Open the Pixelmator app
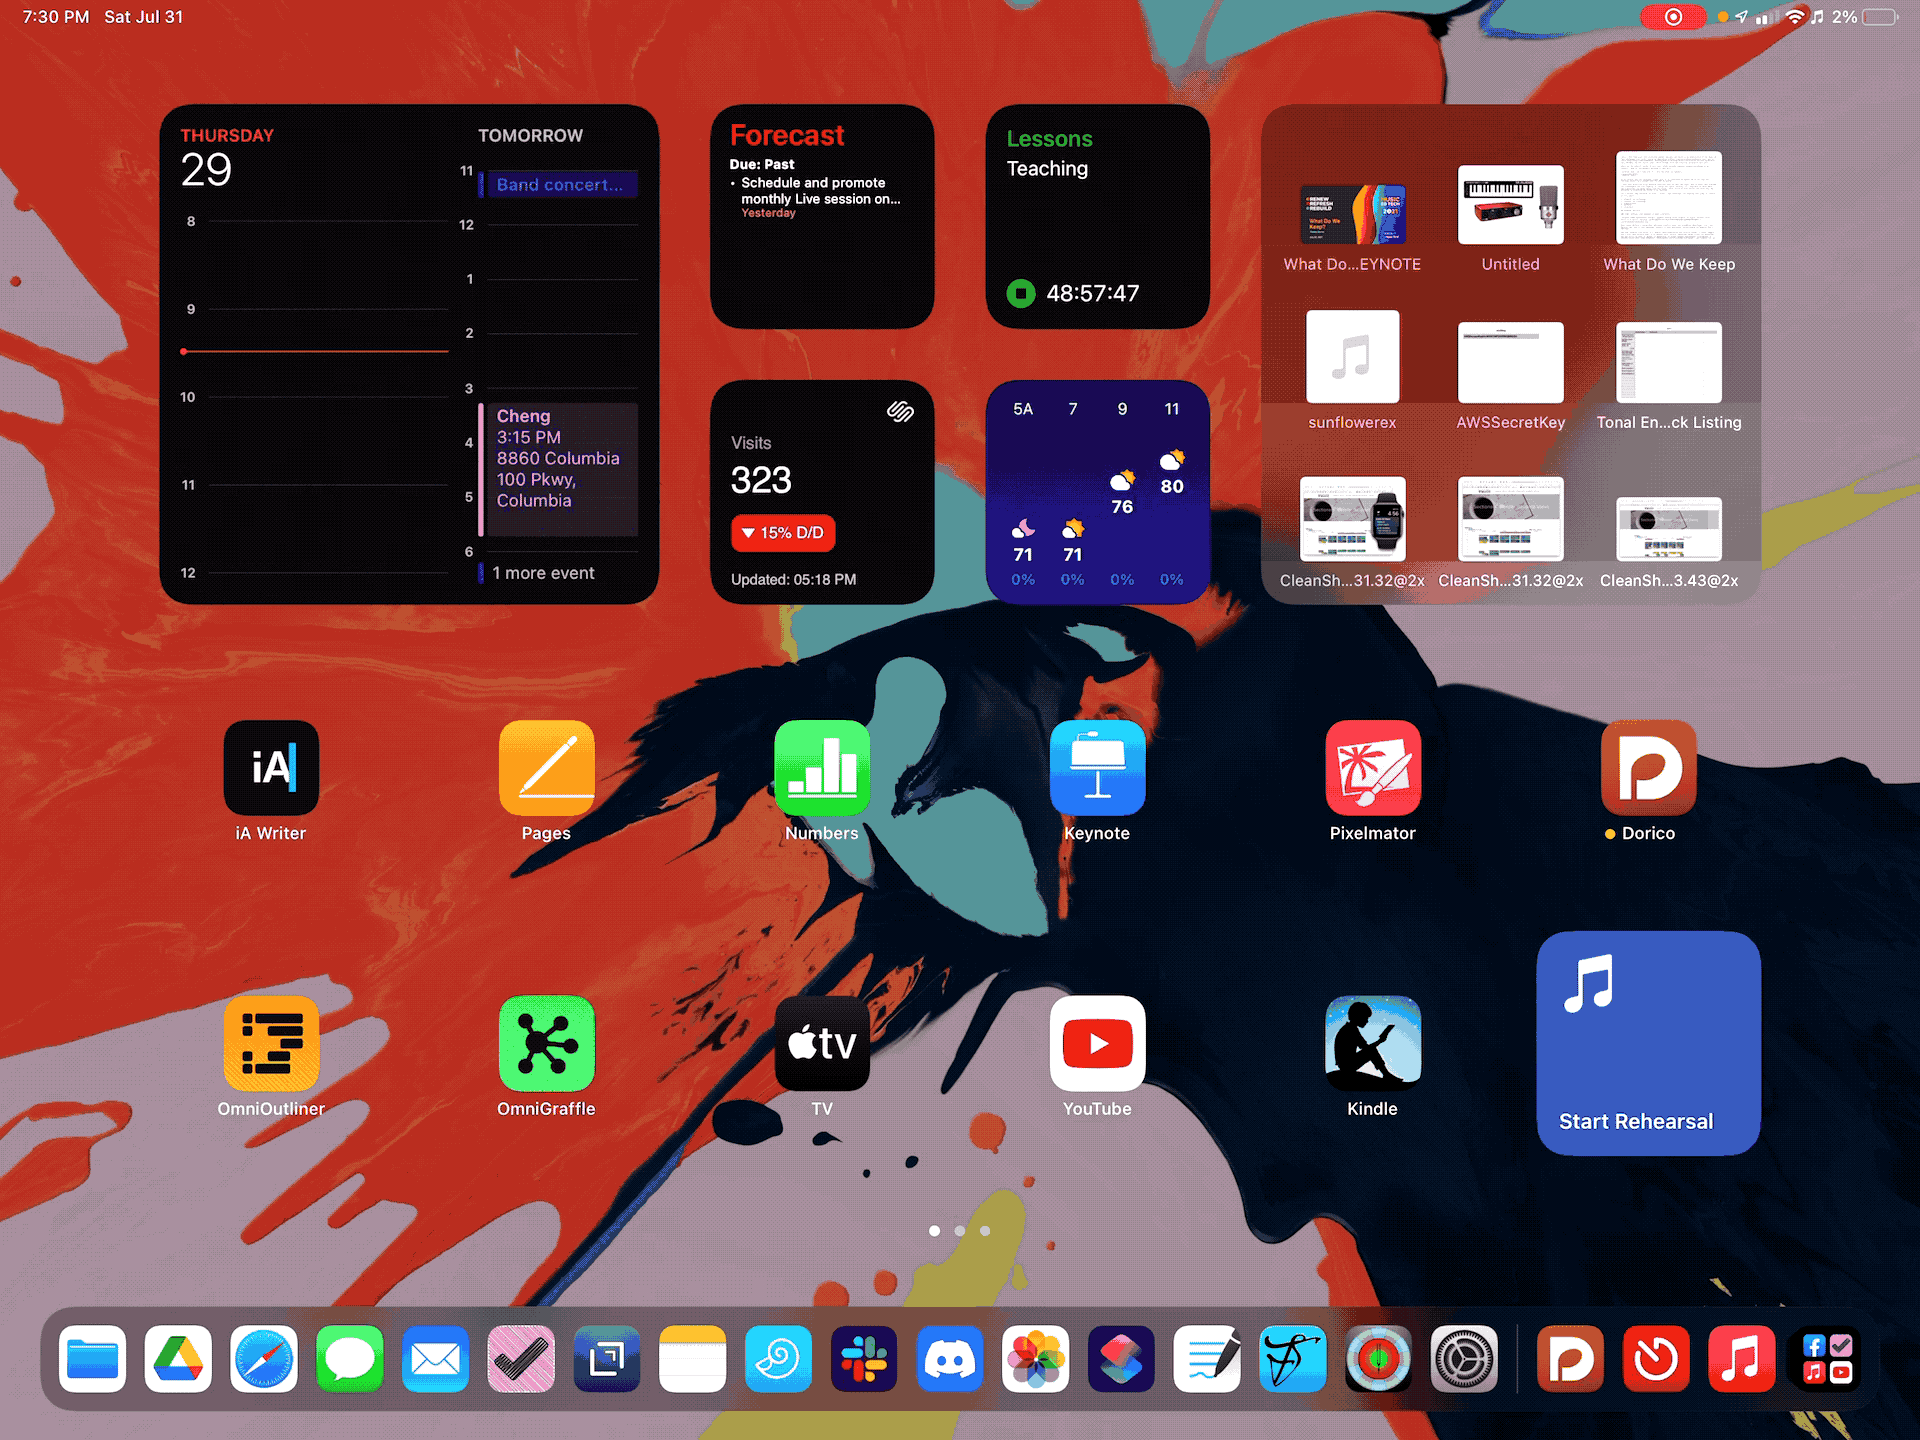 click(1373, 767)
